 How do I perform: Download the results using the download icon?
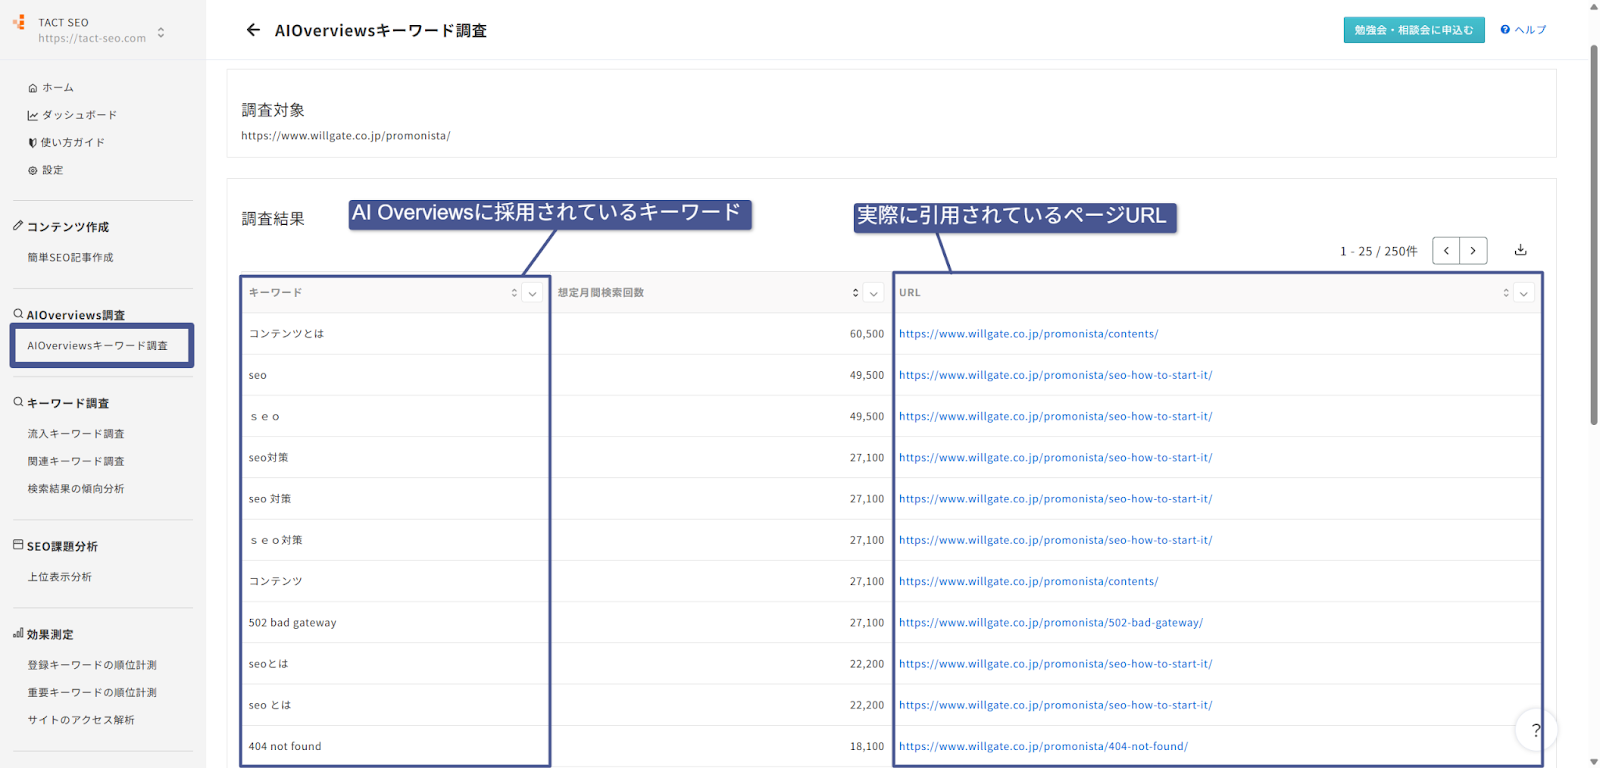pyautogui.click(x=1520, y=250)
